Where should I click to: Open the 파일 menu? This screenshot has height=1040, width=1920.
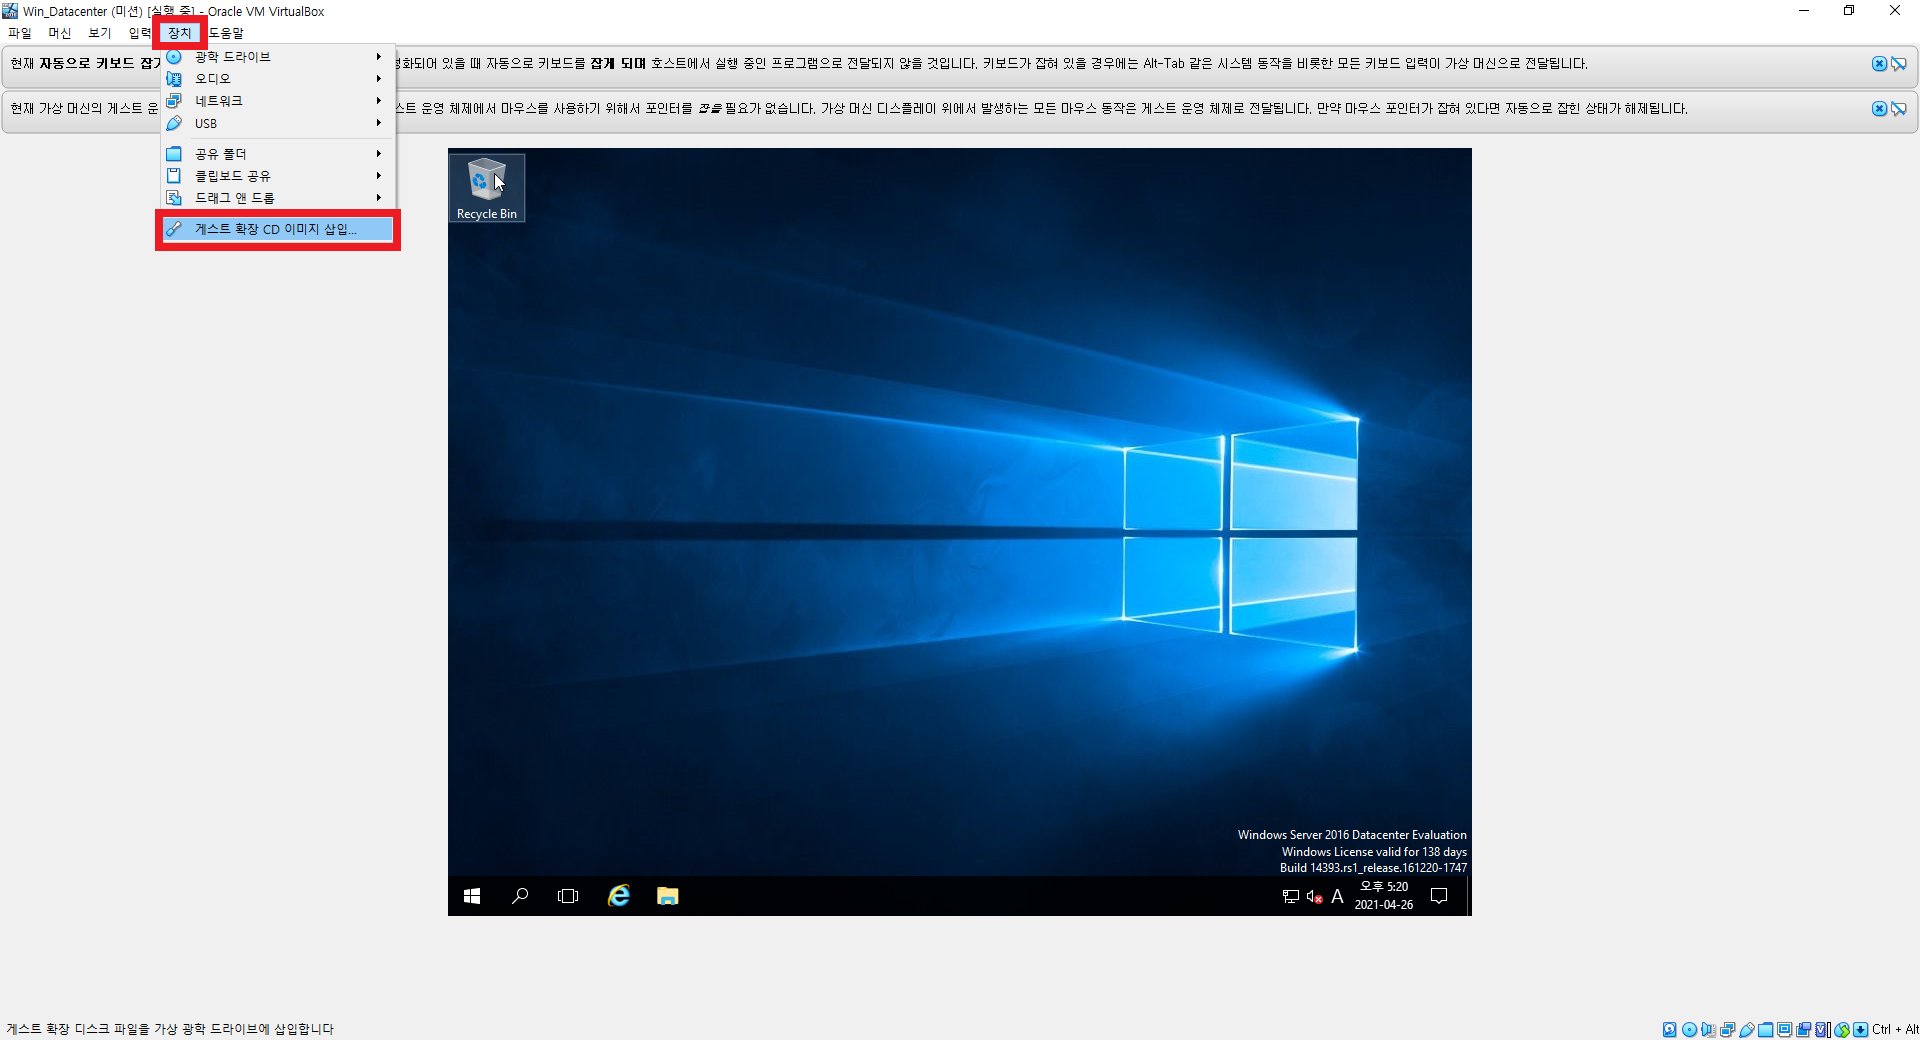pos(20,33)
